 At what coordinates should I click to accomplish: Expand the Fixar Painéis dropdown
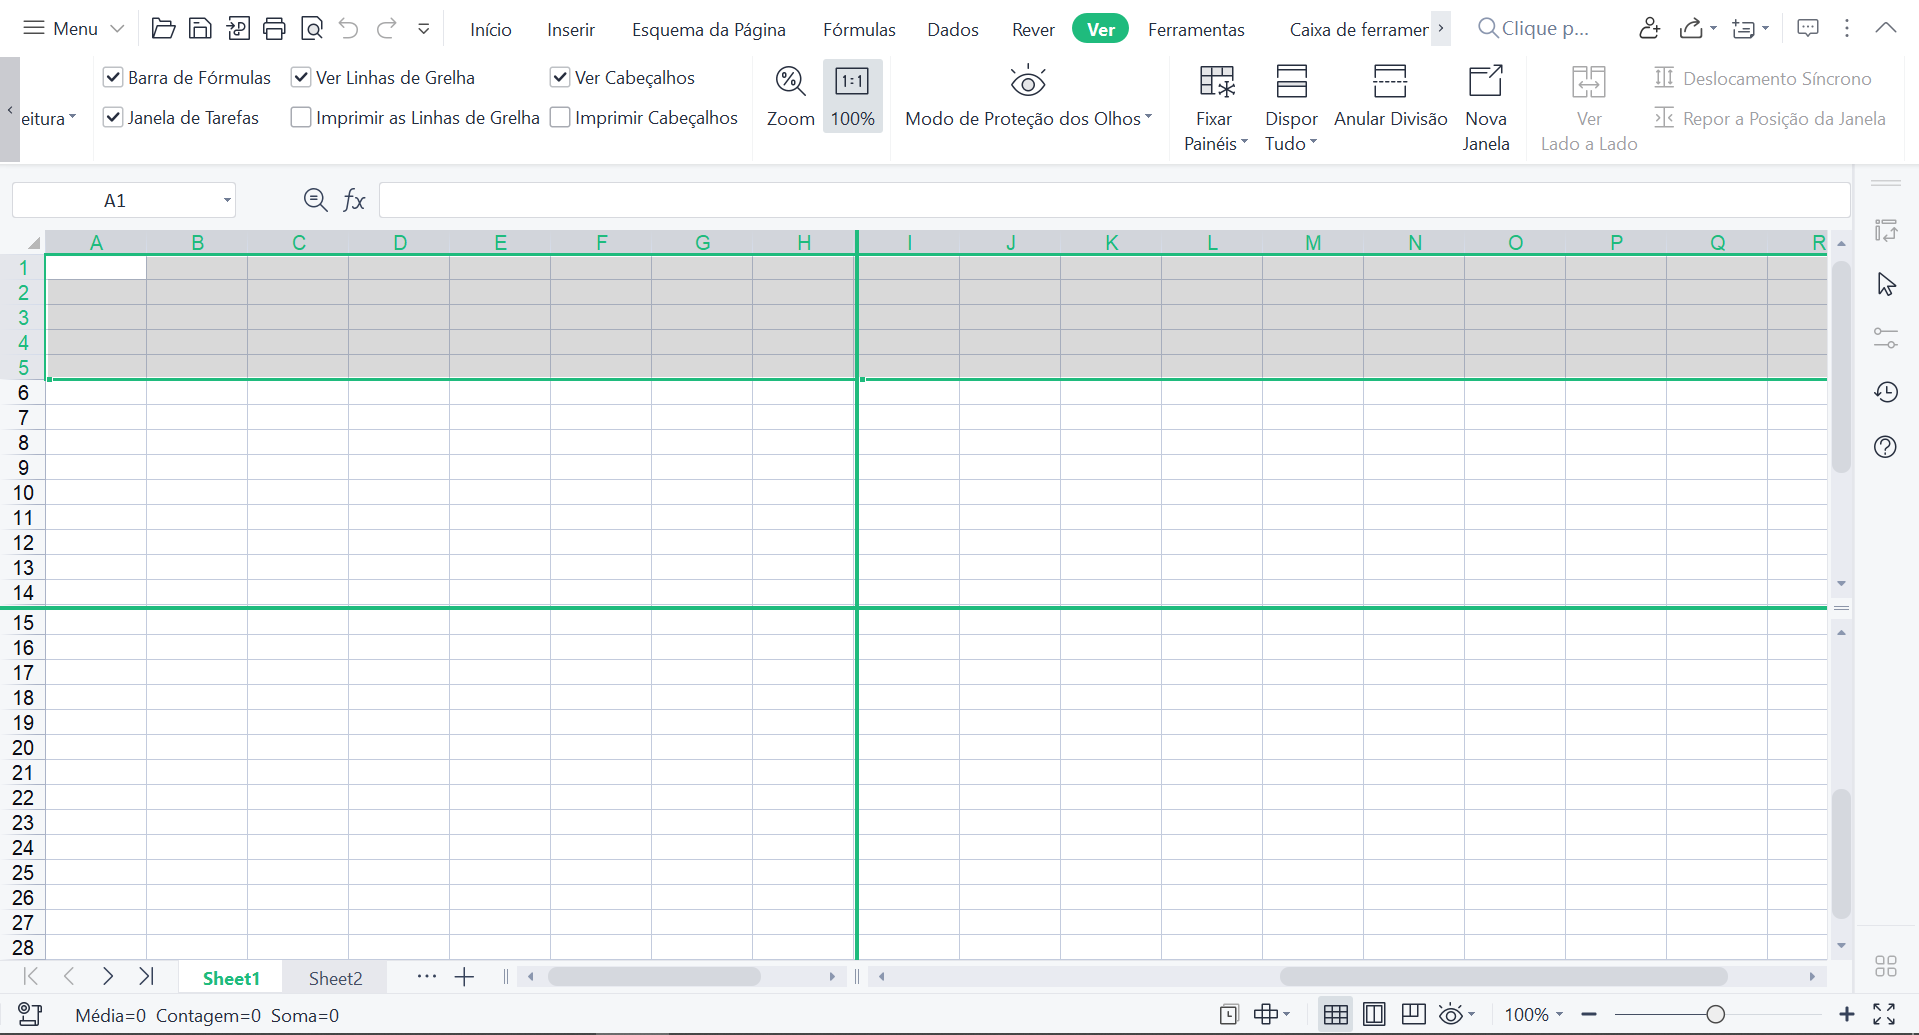(1215, 143)
